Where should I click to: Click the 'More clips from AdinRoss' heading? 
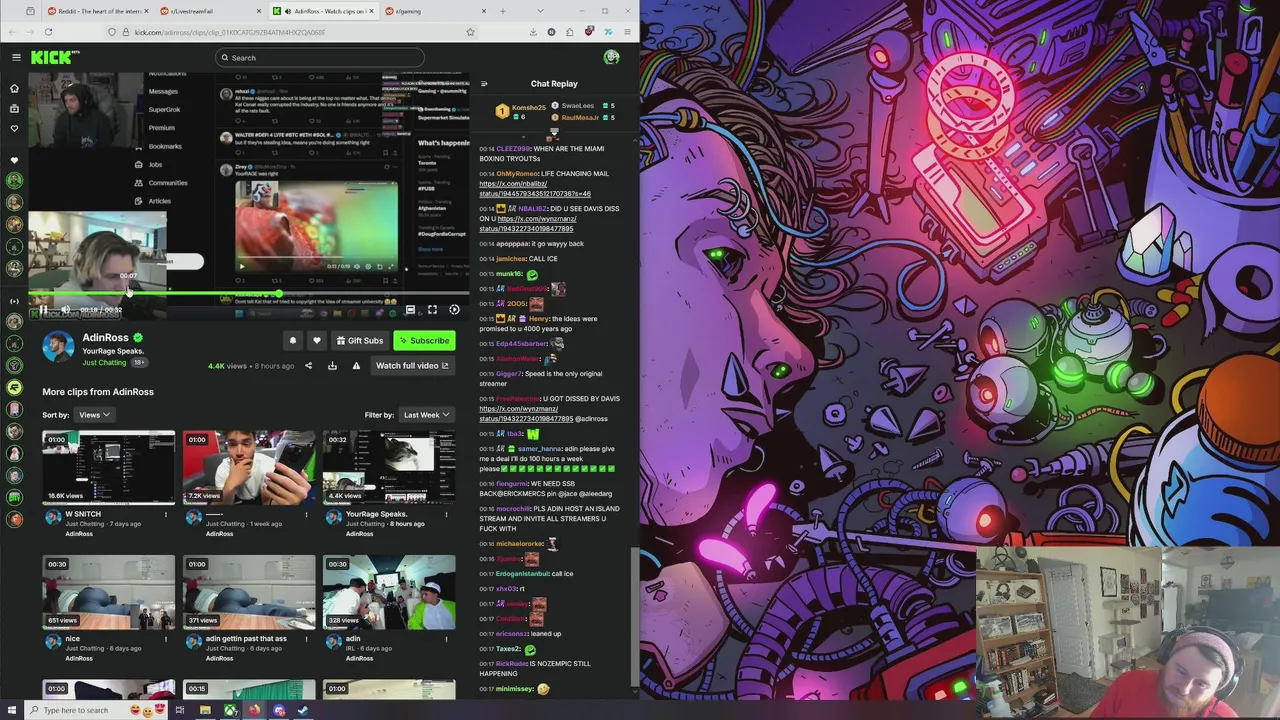click(98, 392)
